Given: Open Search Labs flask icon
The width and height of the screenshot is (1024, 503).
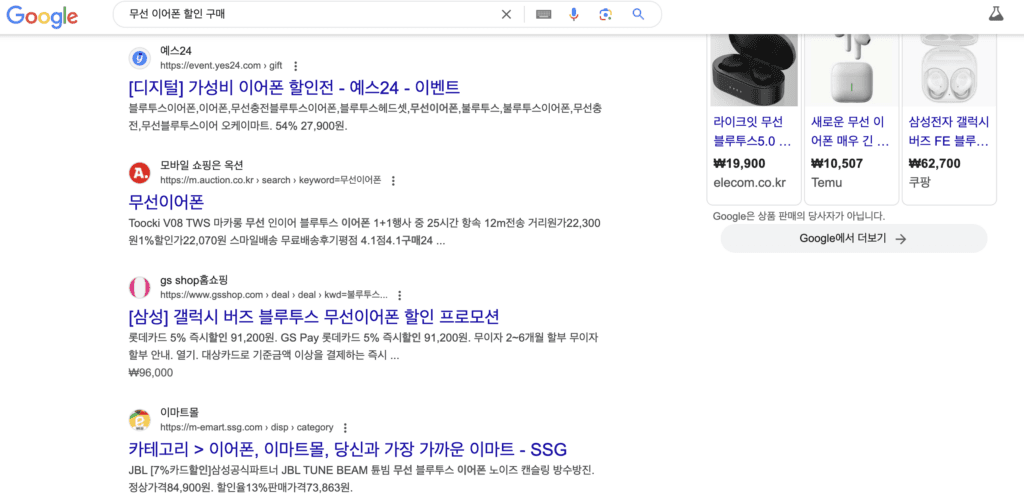Looking at the screenshot, I should pos(995,14).
